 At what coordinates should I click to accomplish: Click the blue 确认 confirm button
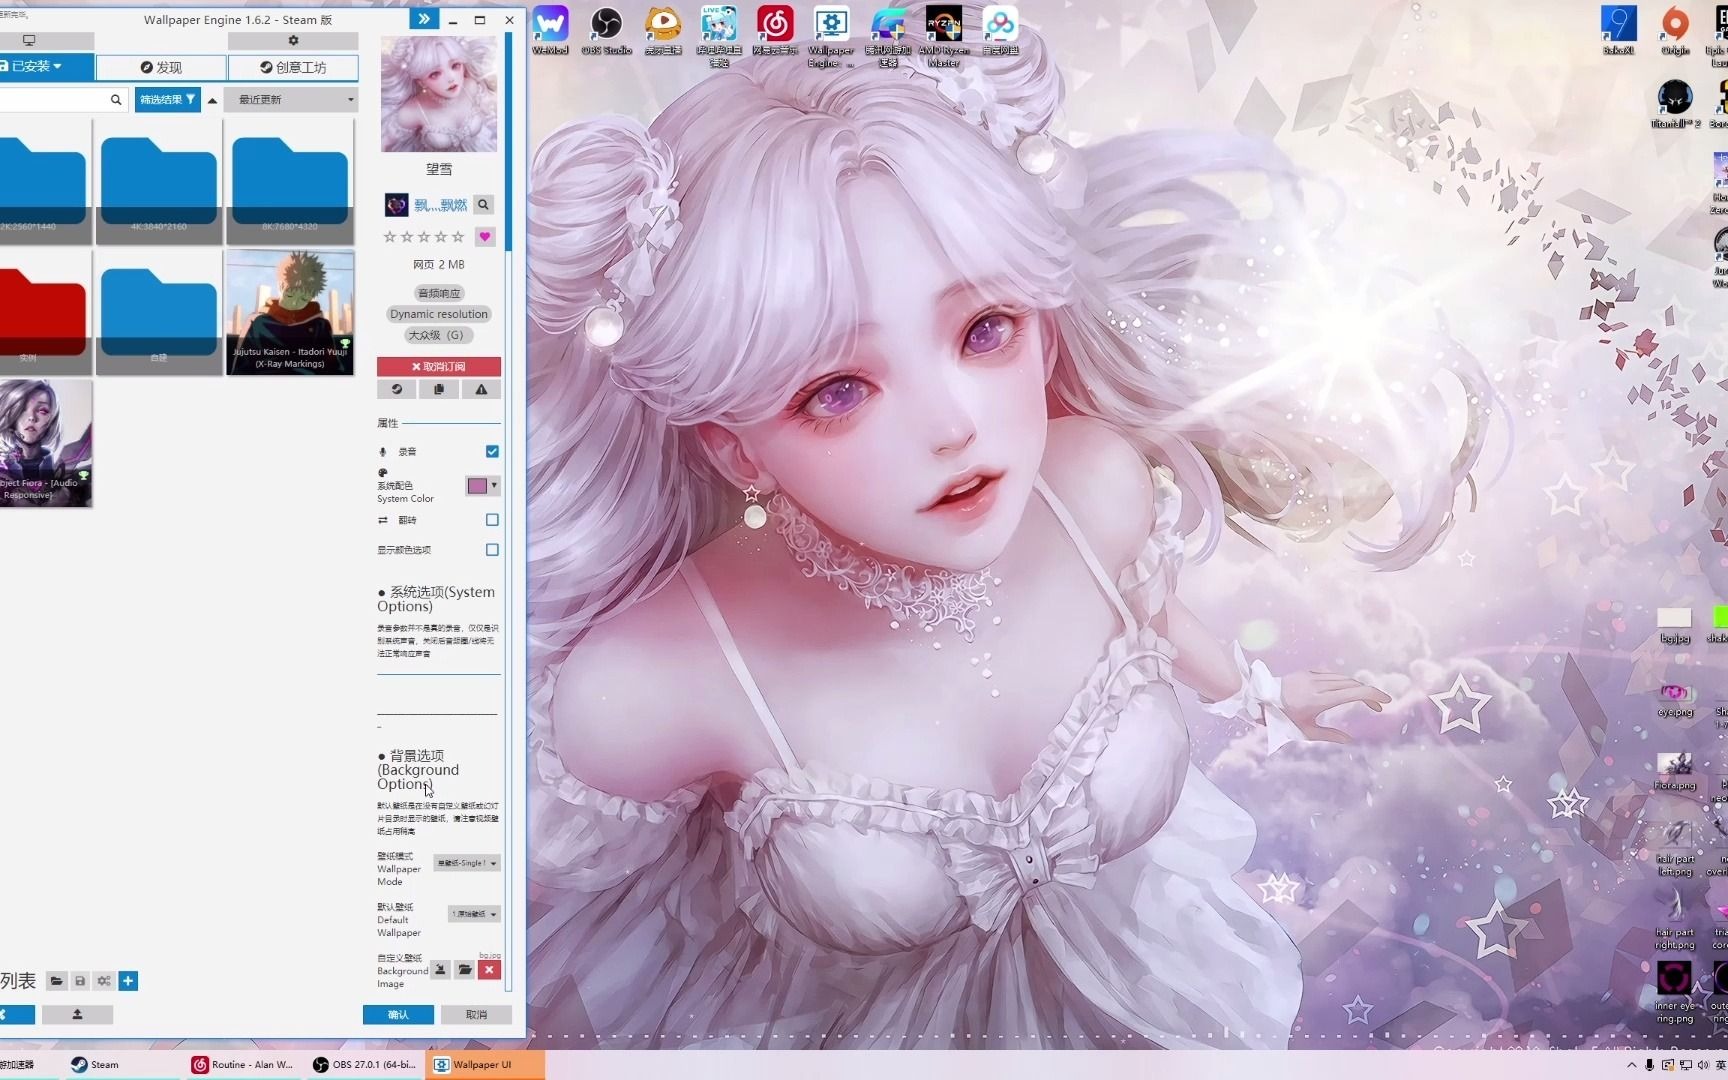(x=398, y=1015)
